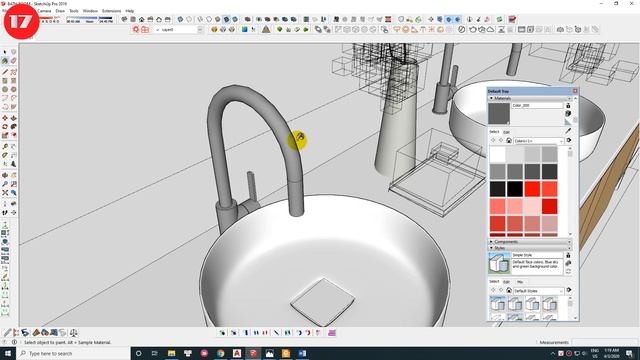640x360 pixels.
Task: Open the layer dropdown in toolbar
Action: click(x=200, y=29)
